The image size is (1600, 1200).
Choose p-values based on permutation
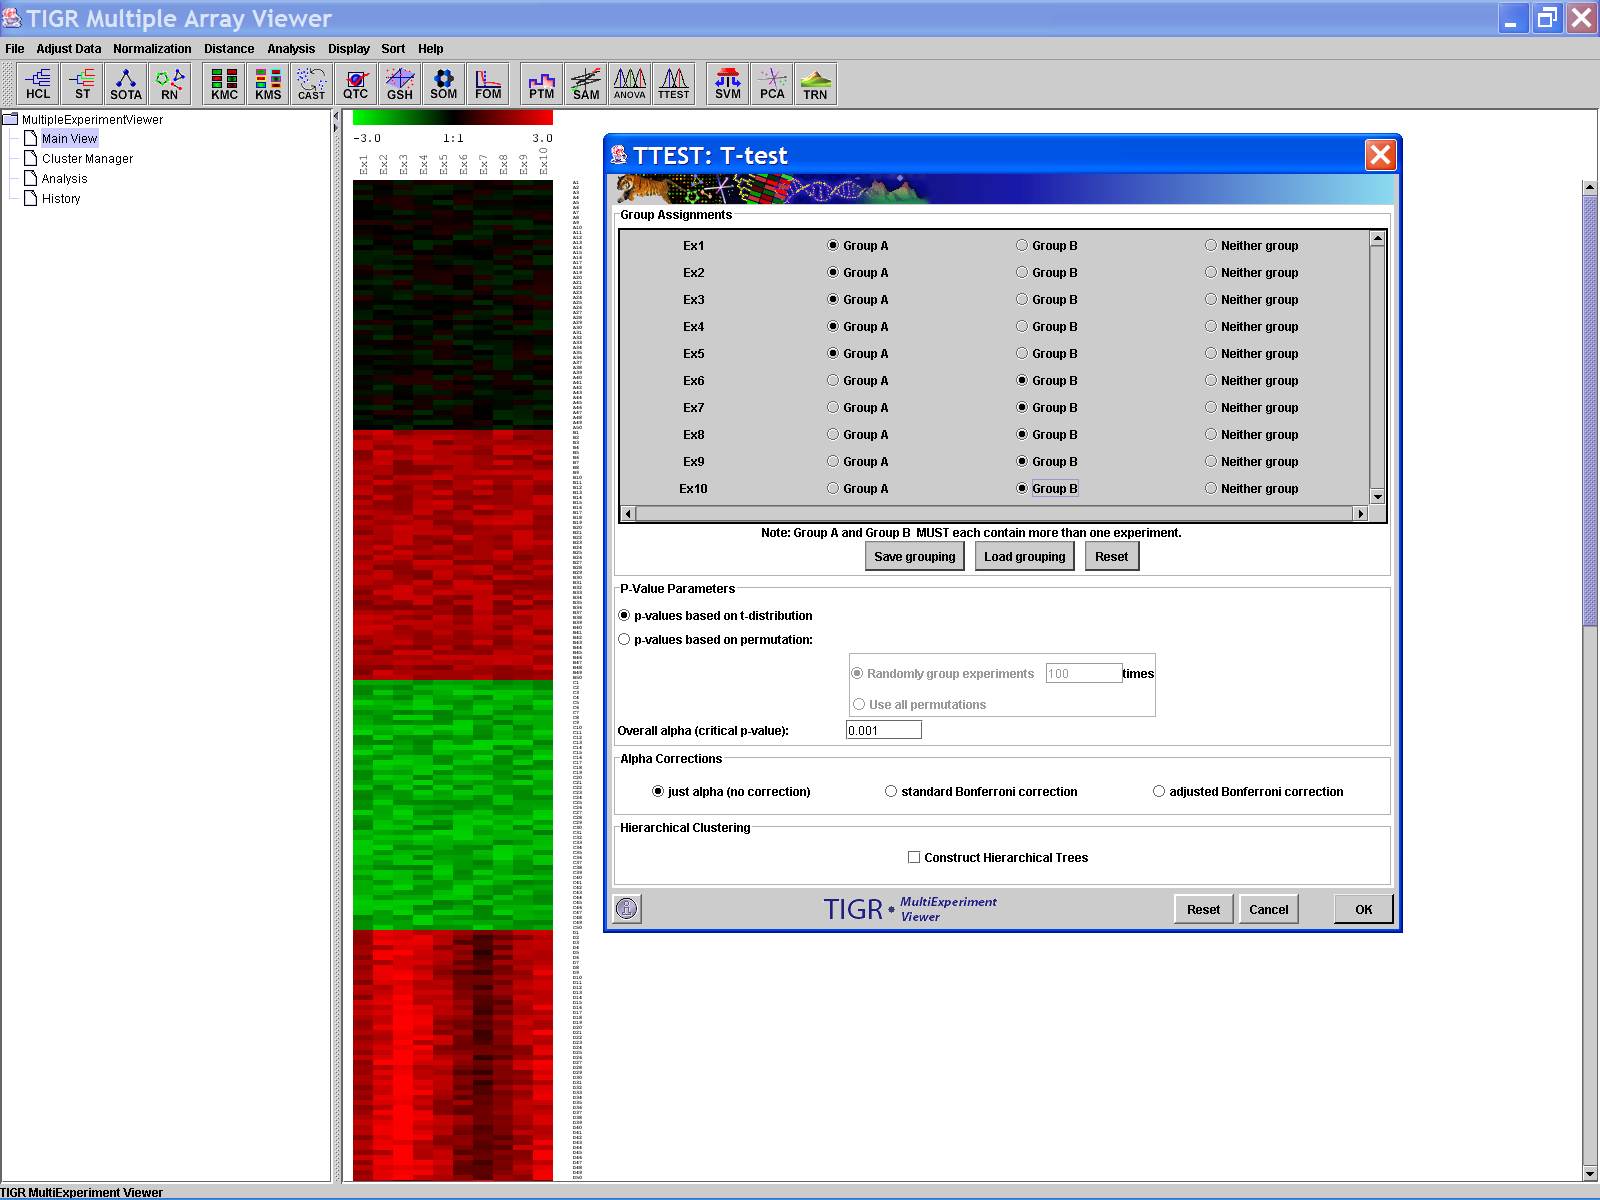[625, 639]
